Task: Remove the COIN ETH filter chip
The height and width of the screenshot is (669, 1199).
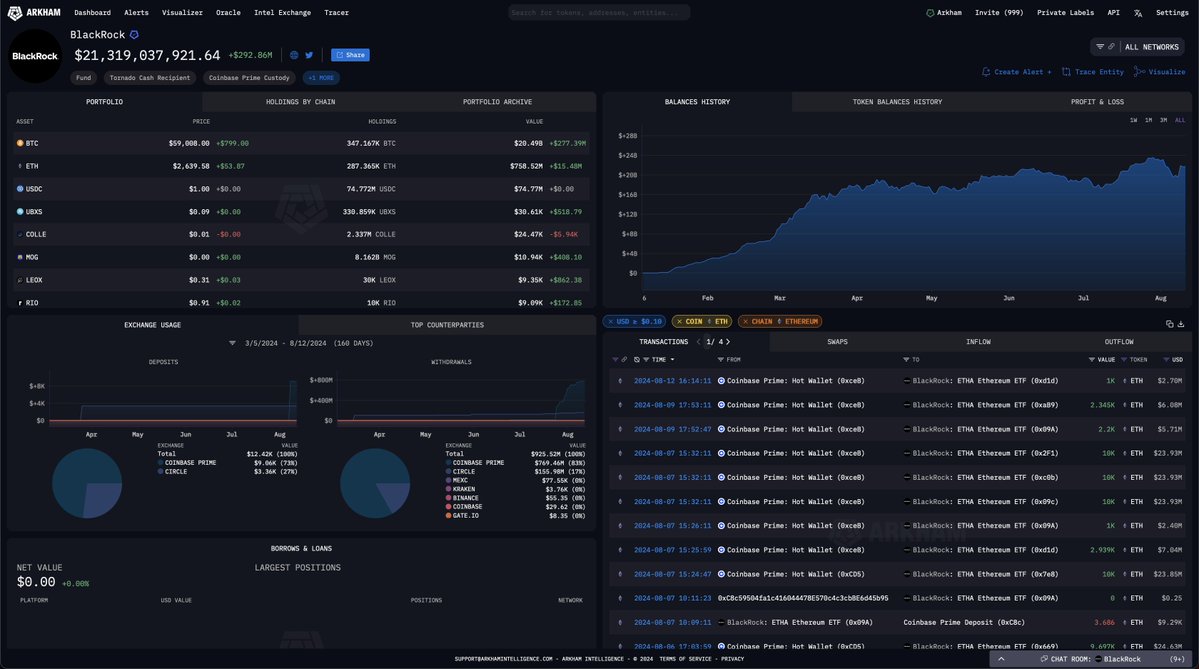Action: pos(679,322)
